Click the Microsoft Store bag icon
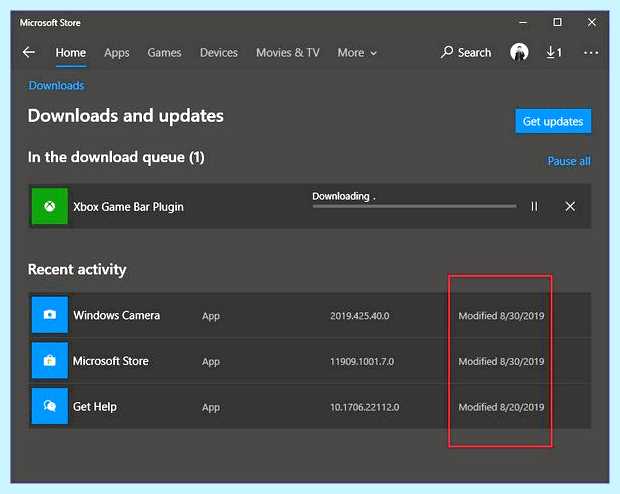 (x=49, y=360)
